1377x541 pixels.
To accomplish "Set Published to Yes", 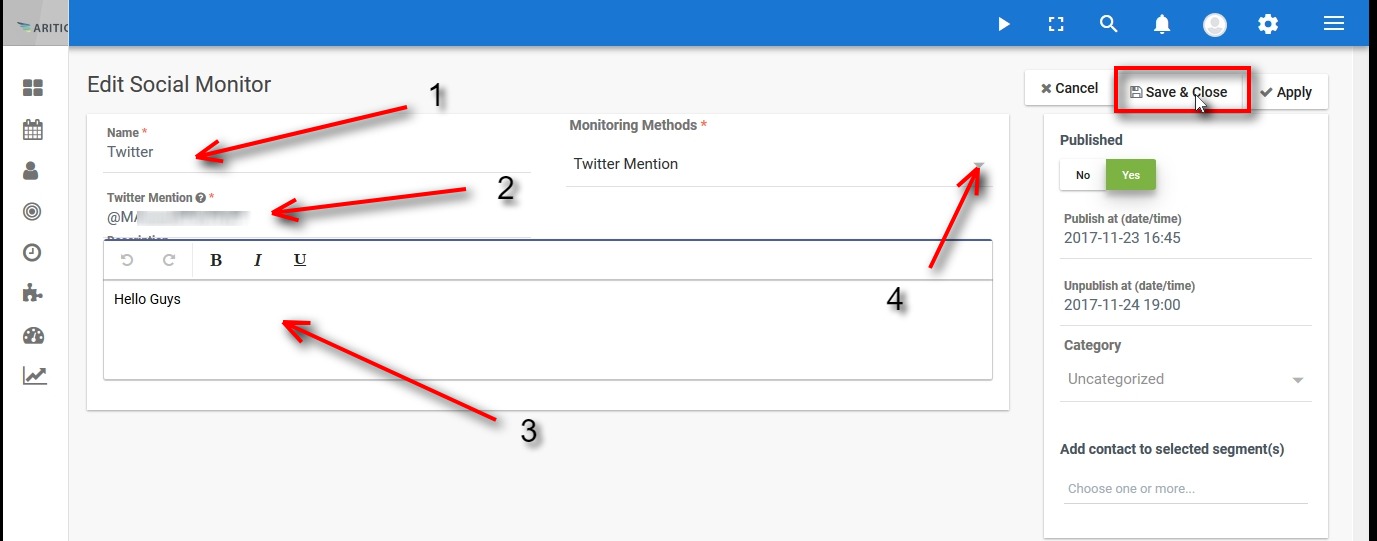I will tap(1131, 175).
